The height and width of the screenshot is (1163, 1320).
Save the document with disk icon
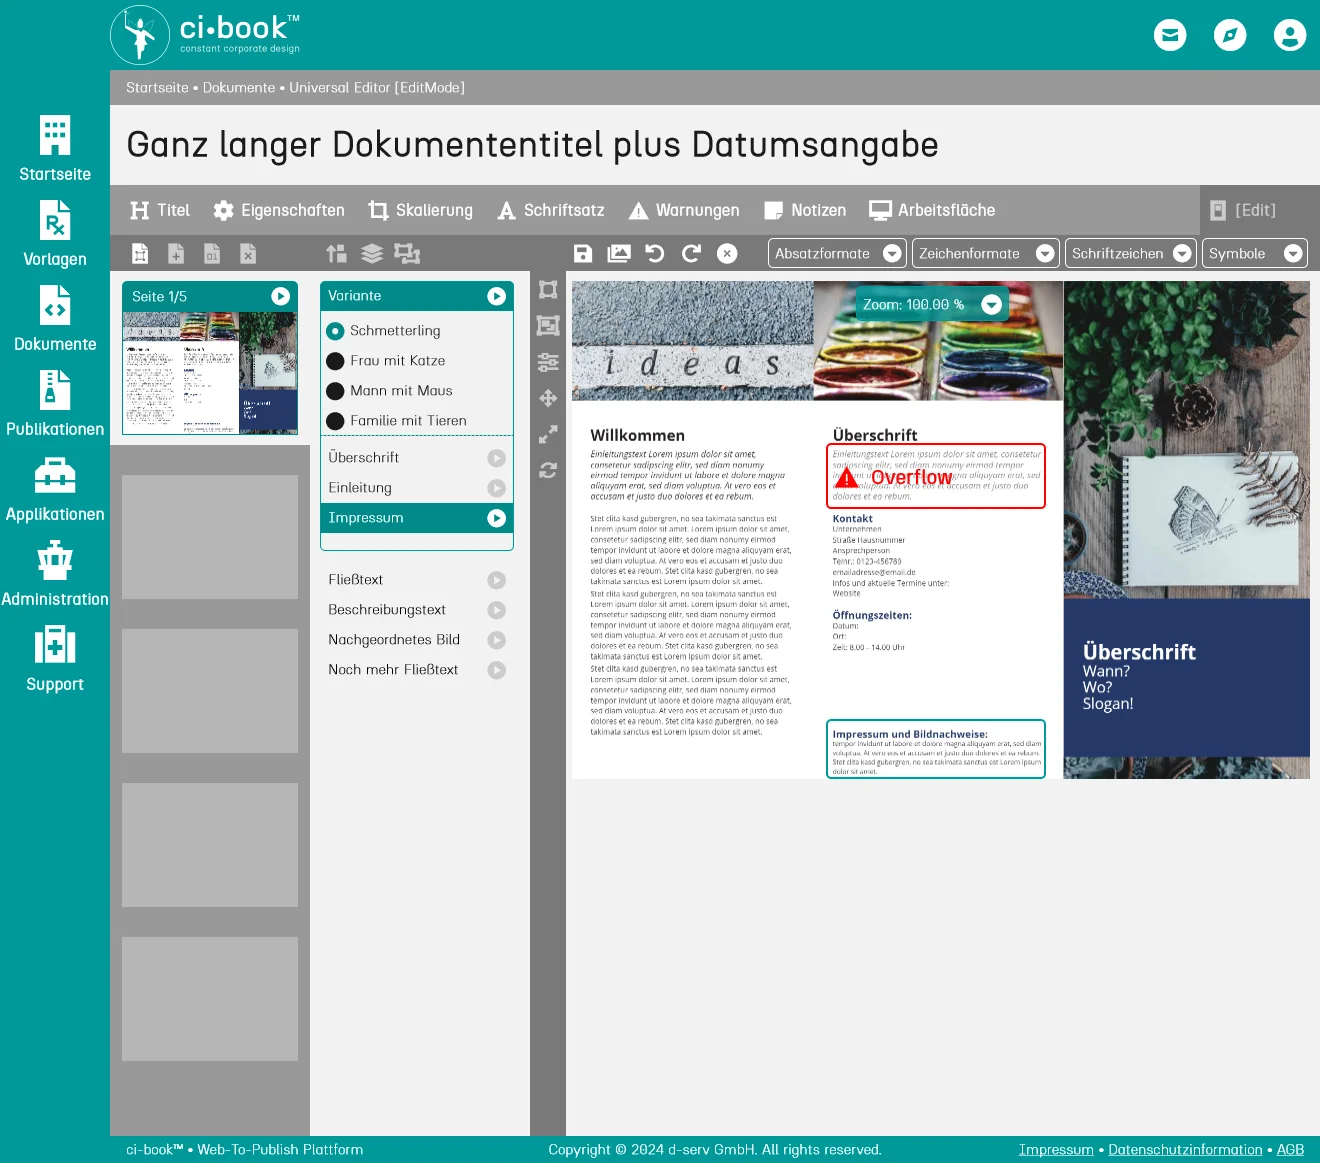583,254
